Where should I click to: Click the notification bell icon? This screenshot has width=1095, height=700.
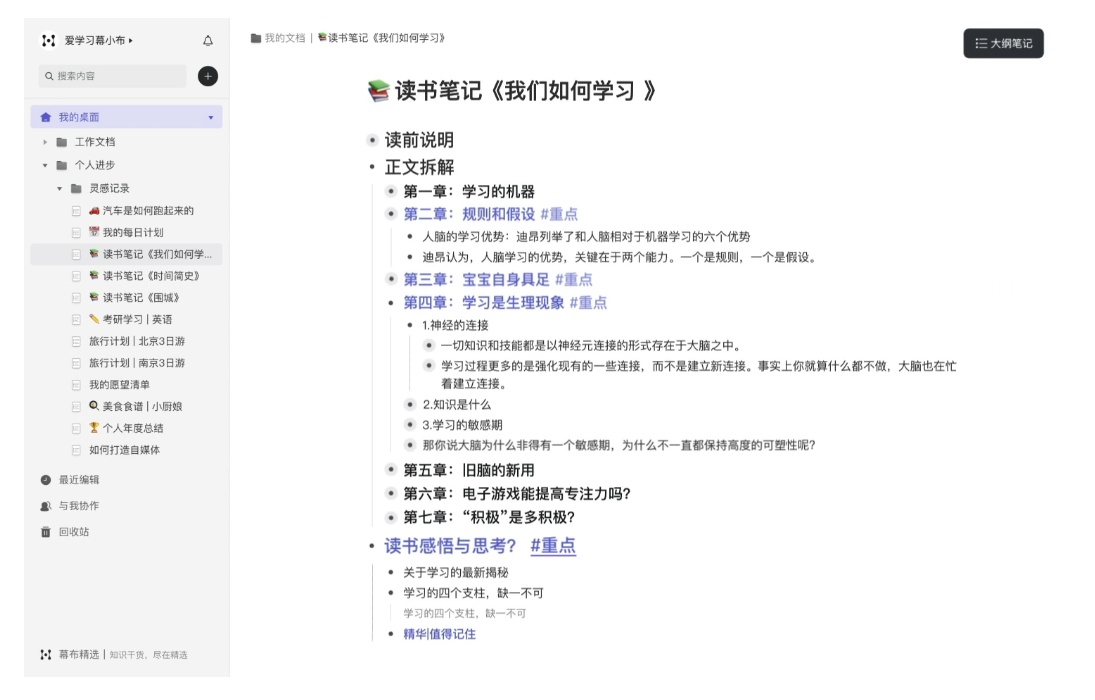[208, 41]
